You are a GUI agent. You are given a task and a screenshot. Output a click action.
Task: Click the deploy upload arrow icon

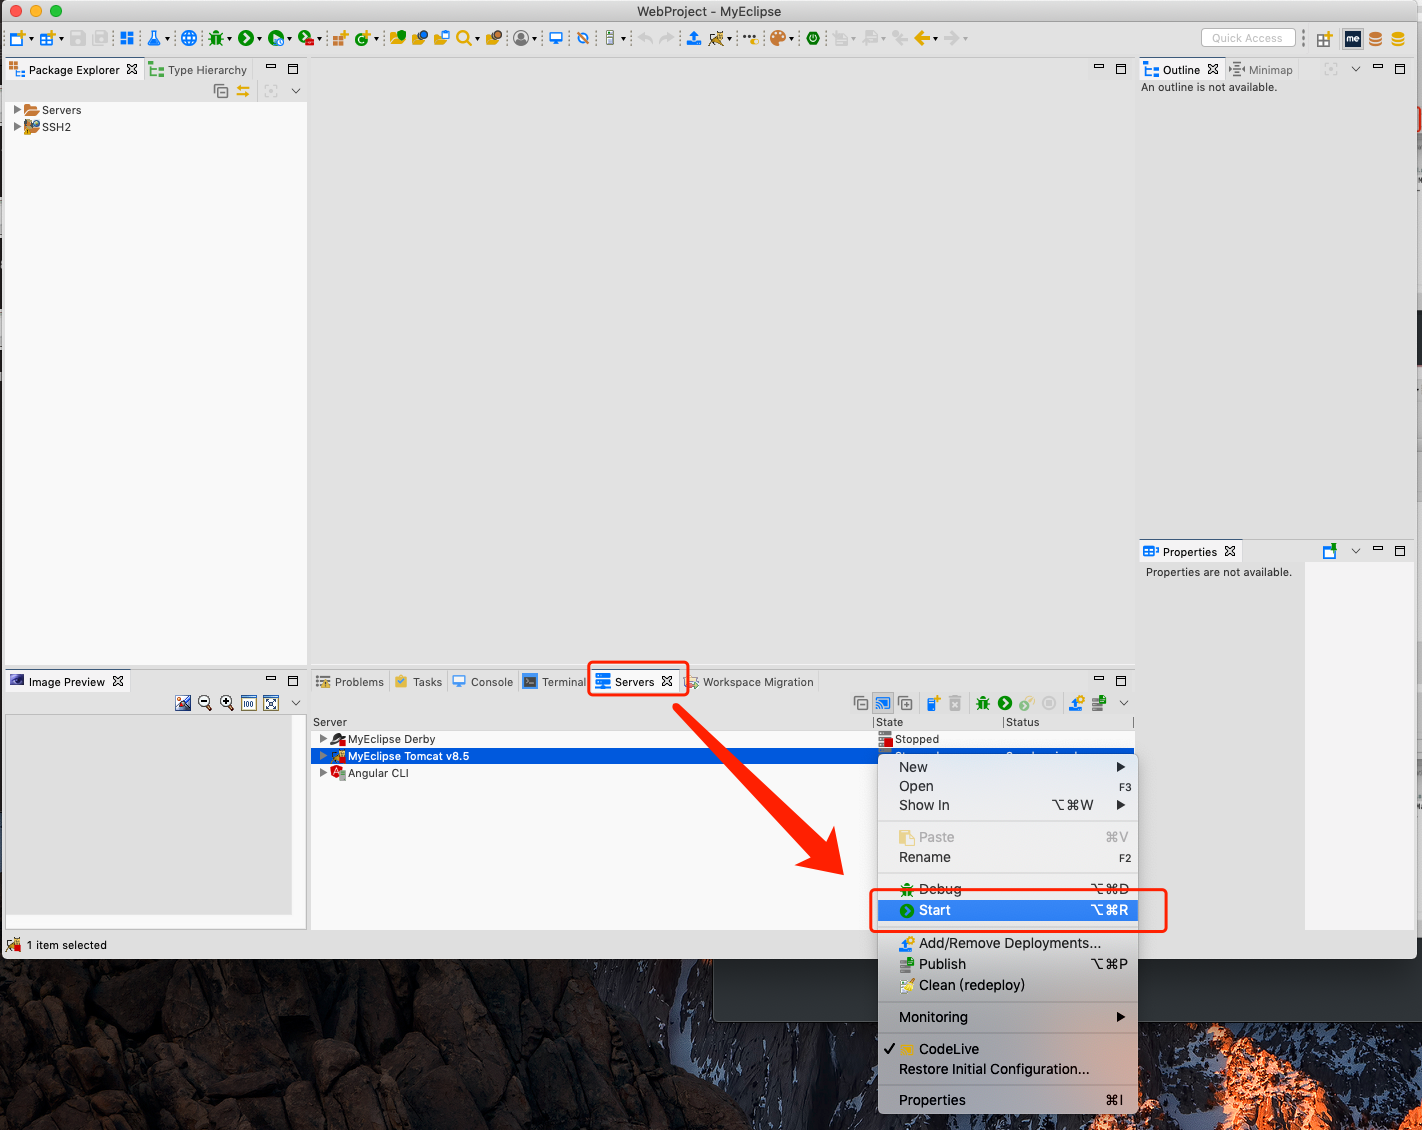coord(693,38)
